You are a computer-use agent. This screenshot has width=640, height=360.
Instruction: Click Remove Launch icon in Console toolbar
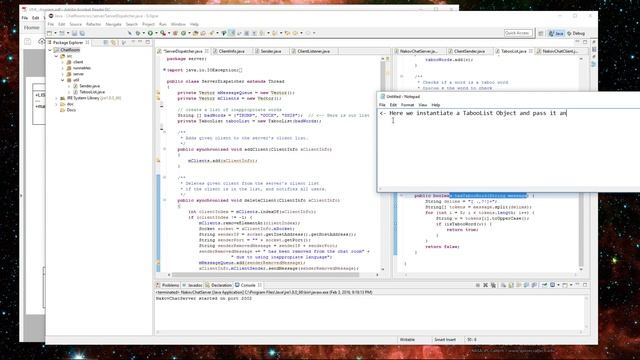coord(486,285)
